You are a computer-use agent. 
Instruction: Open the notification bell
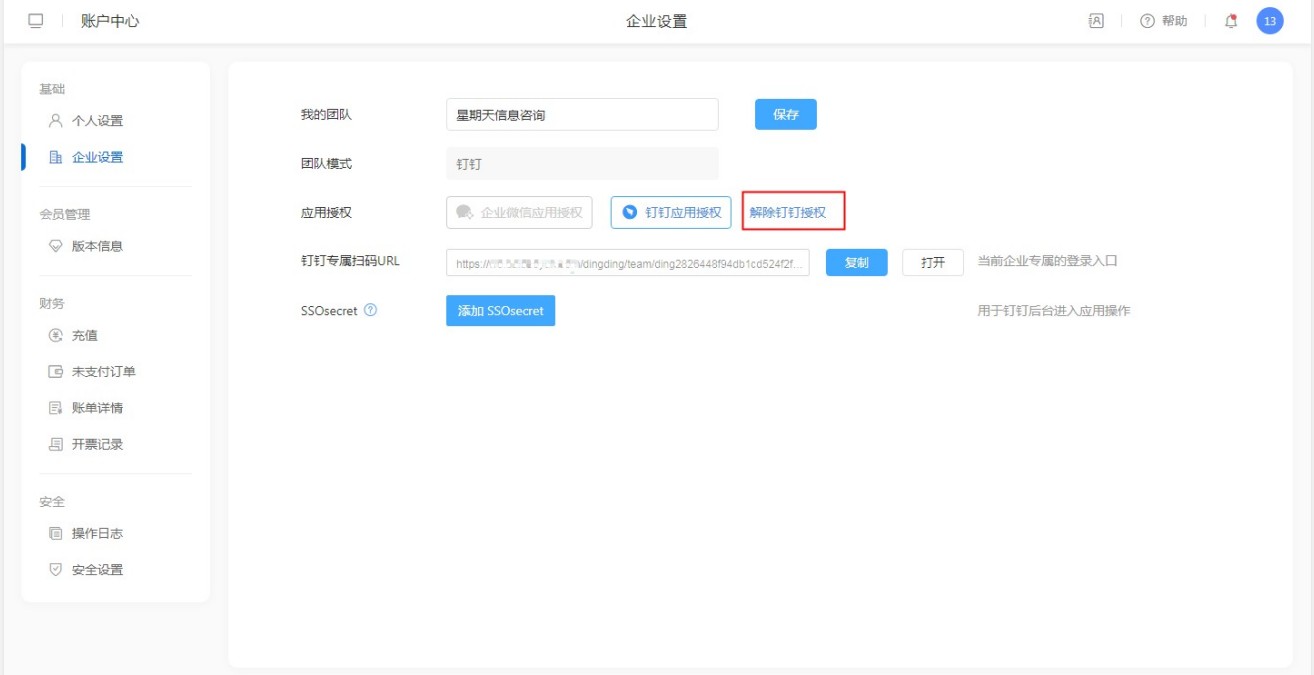1231,21
